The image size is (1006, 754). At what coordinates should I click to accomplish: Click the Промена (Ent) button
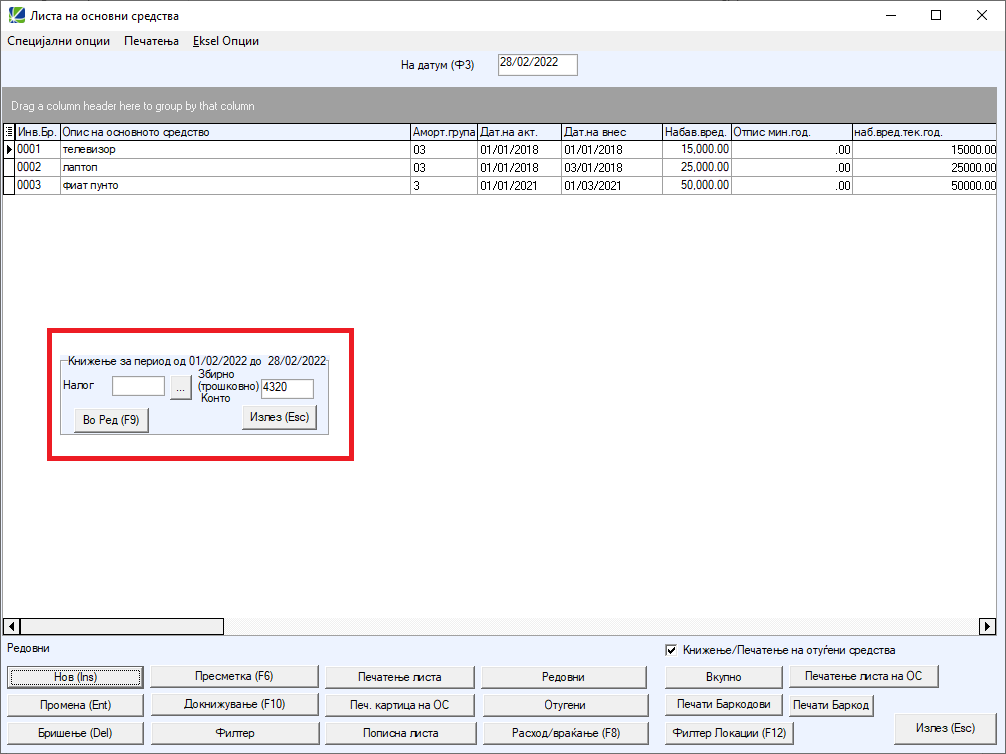point(76,705)
